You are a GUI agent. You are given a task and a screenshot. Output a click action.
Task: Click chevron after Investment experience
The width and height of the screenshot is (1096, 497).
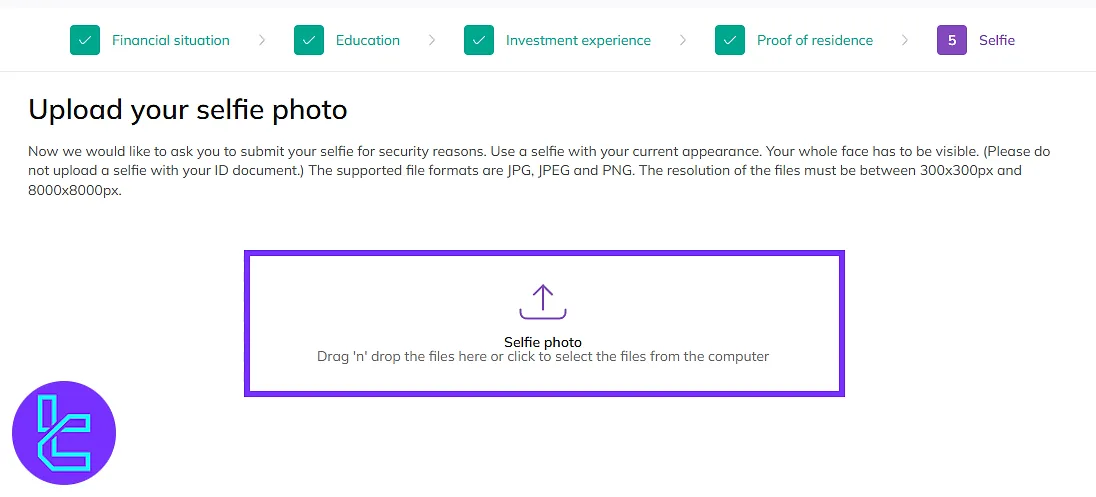tap(683, 41)
